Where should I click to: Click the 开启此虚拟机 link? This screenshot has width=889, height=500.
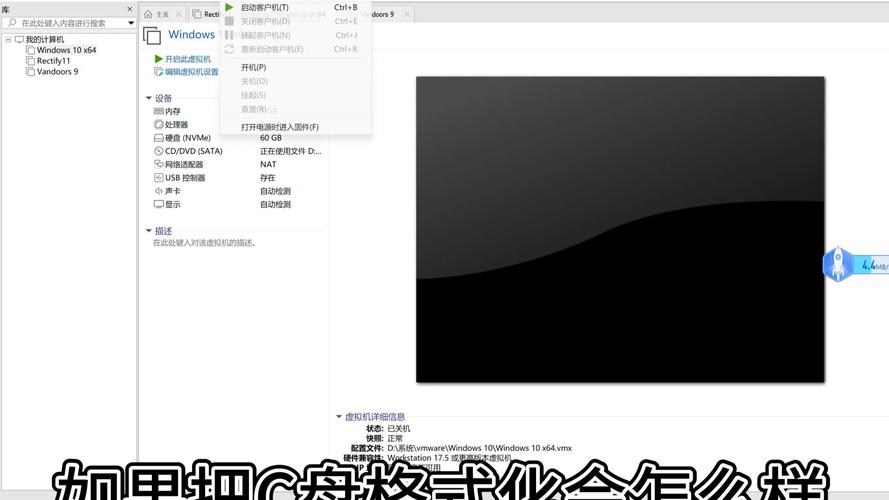click(187, 59)
